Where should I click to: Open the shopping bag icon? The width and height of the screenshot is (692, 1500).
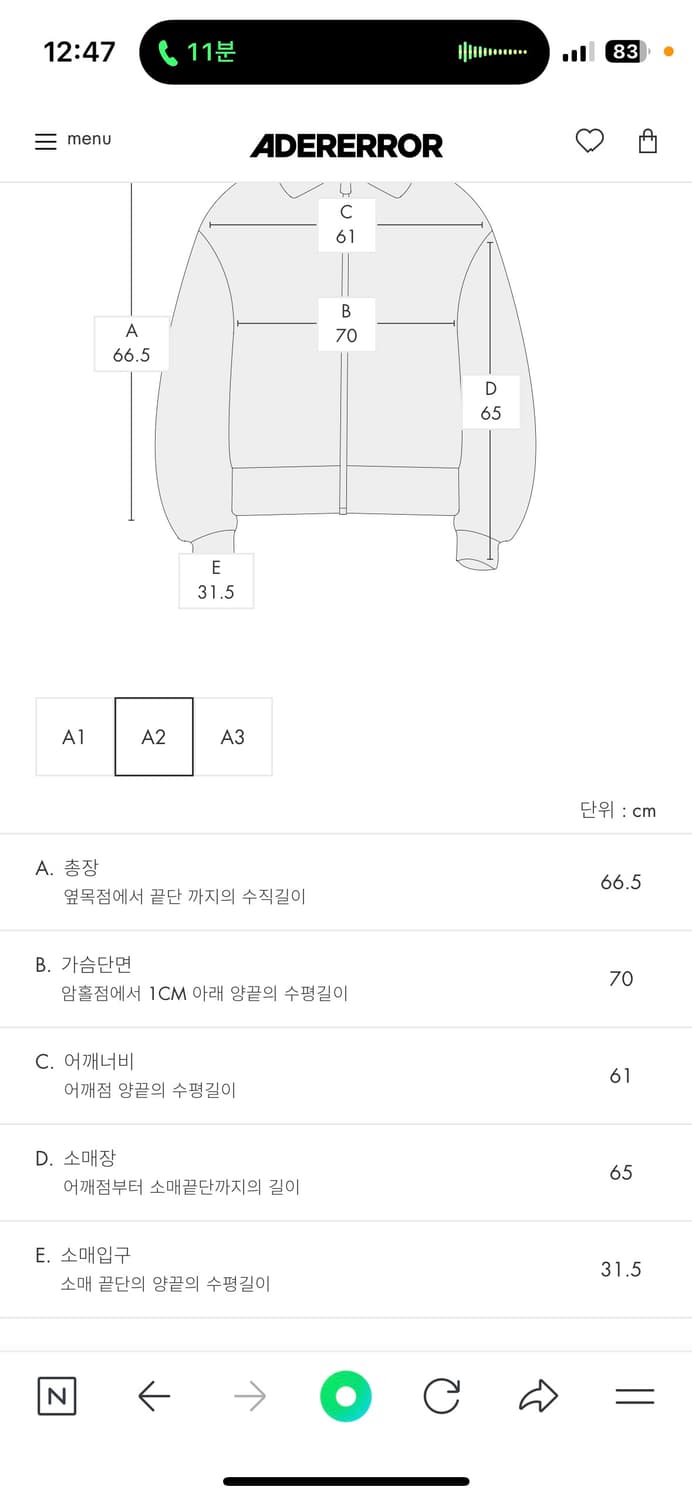pyautogui.click(x=648, y=141)
